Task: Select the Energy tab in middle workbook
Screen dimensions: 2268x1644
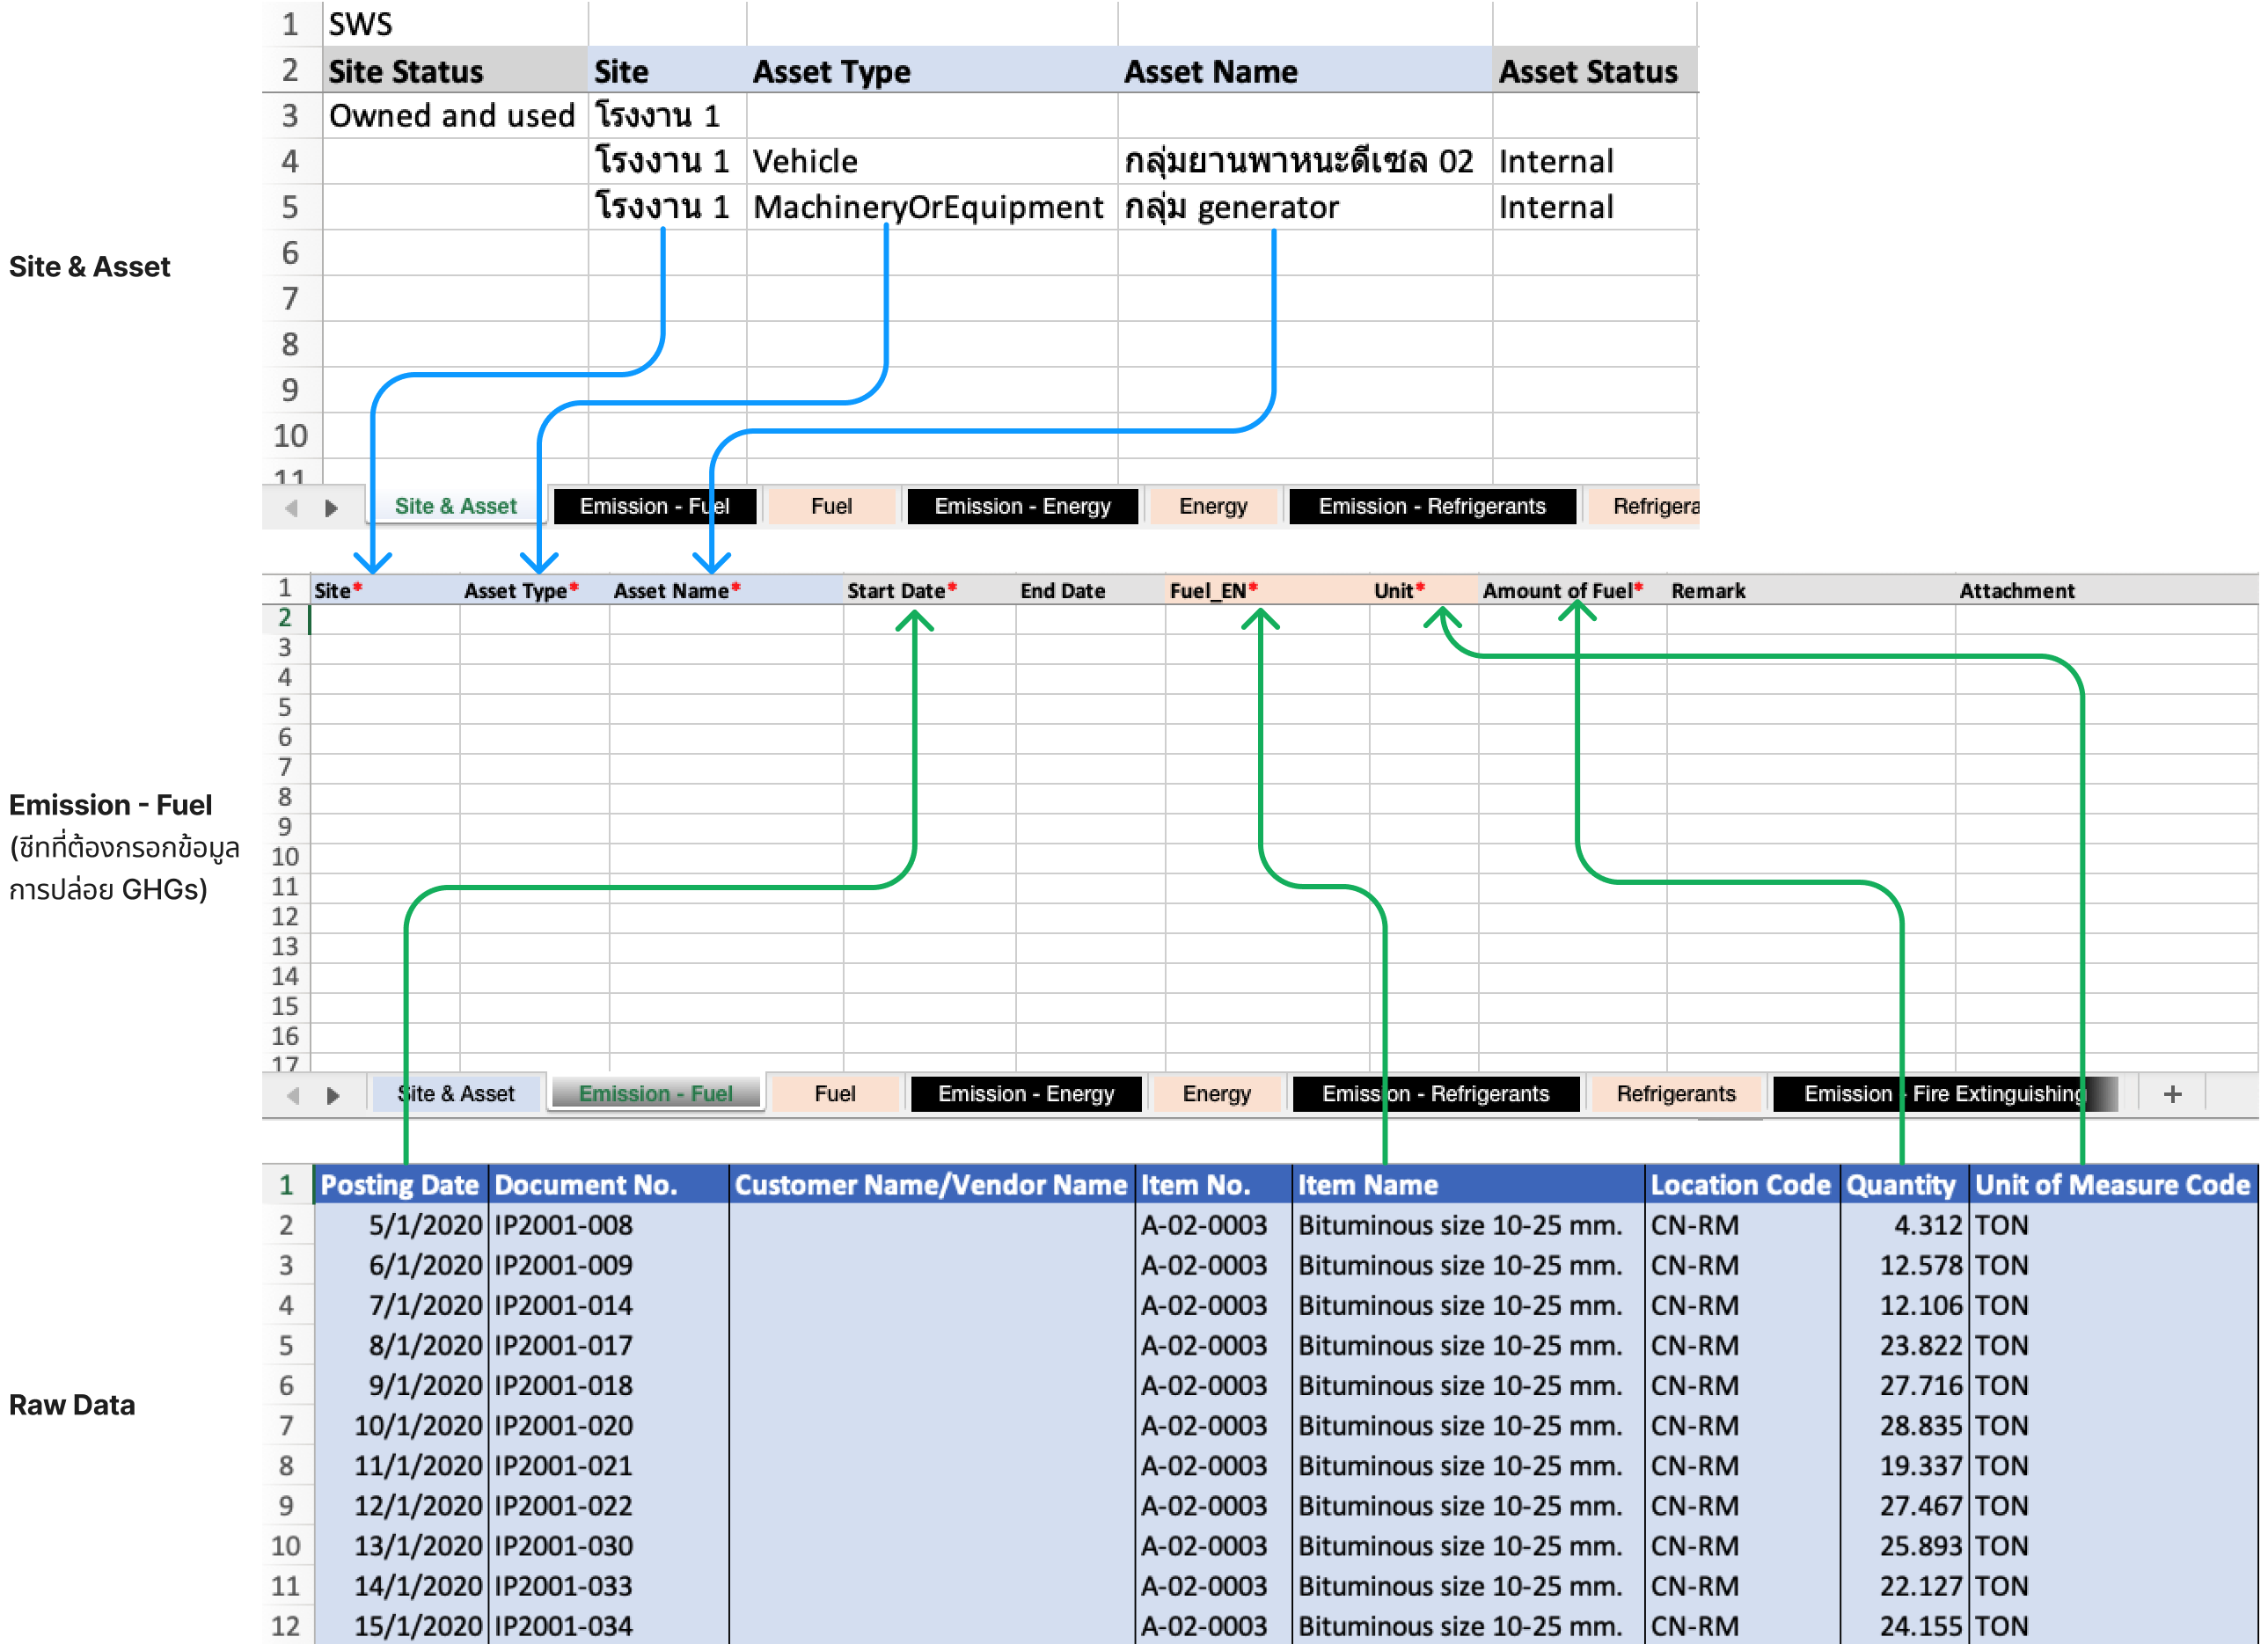Action: (1216, 1094)
